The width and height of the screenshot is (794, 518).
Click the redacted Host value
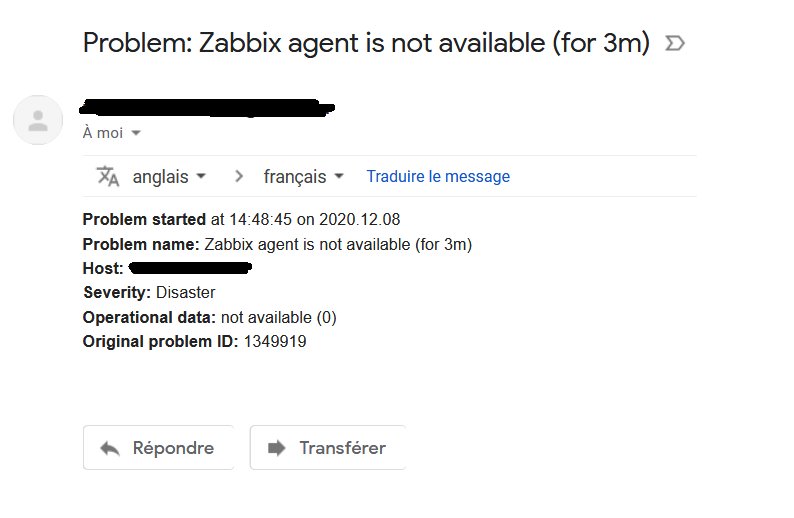(189, 268)
